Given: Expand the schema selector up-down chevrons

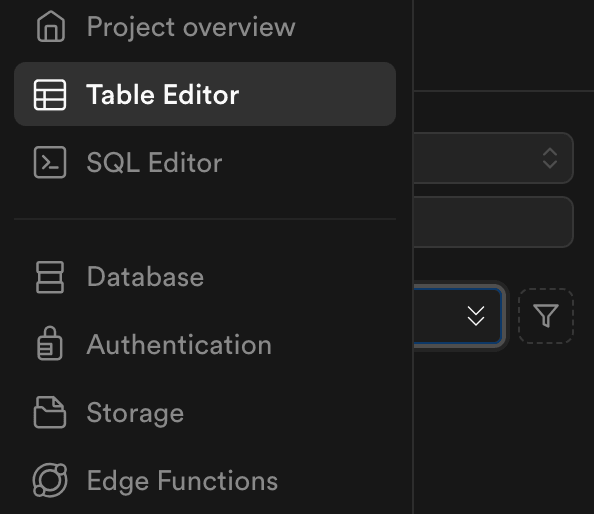Looking at the screenshot, I should pos(550,158).
